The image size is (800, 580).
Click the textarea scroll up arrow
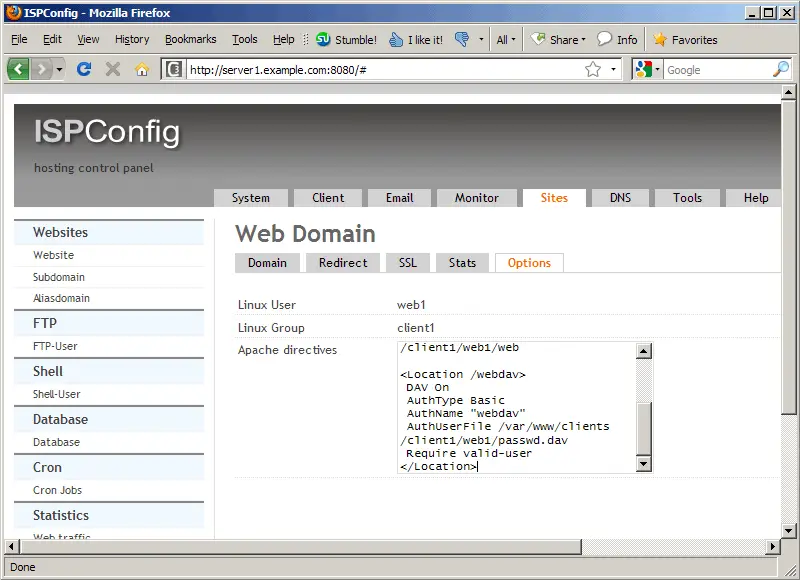pos(644,350)
